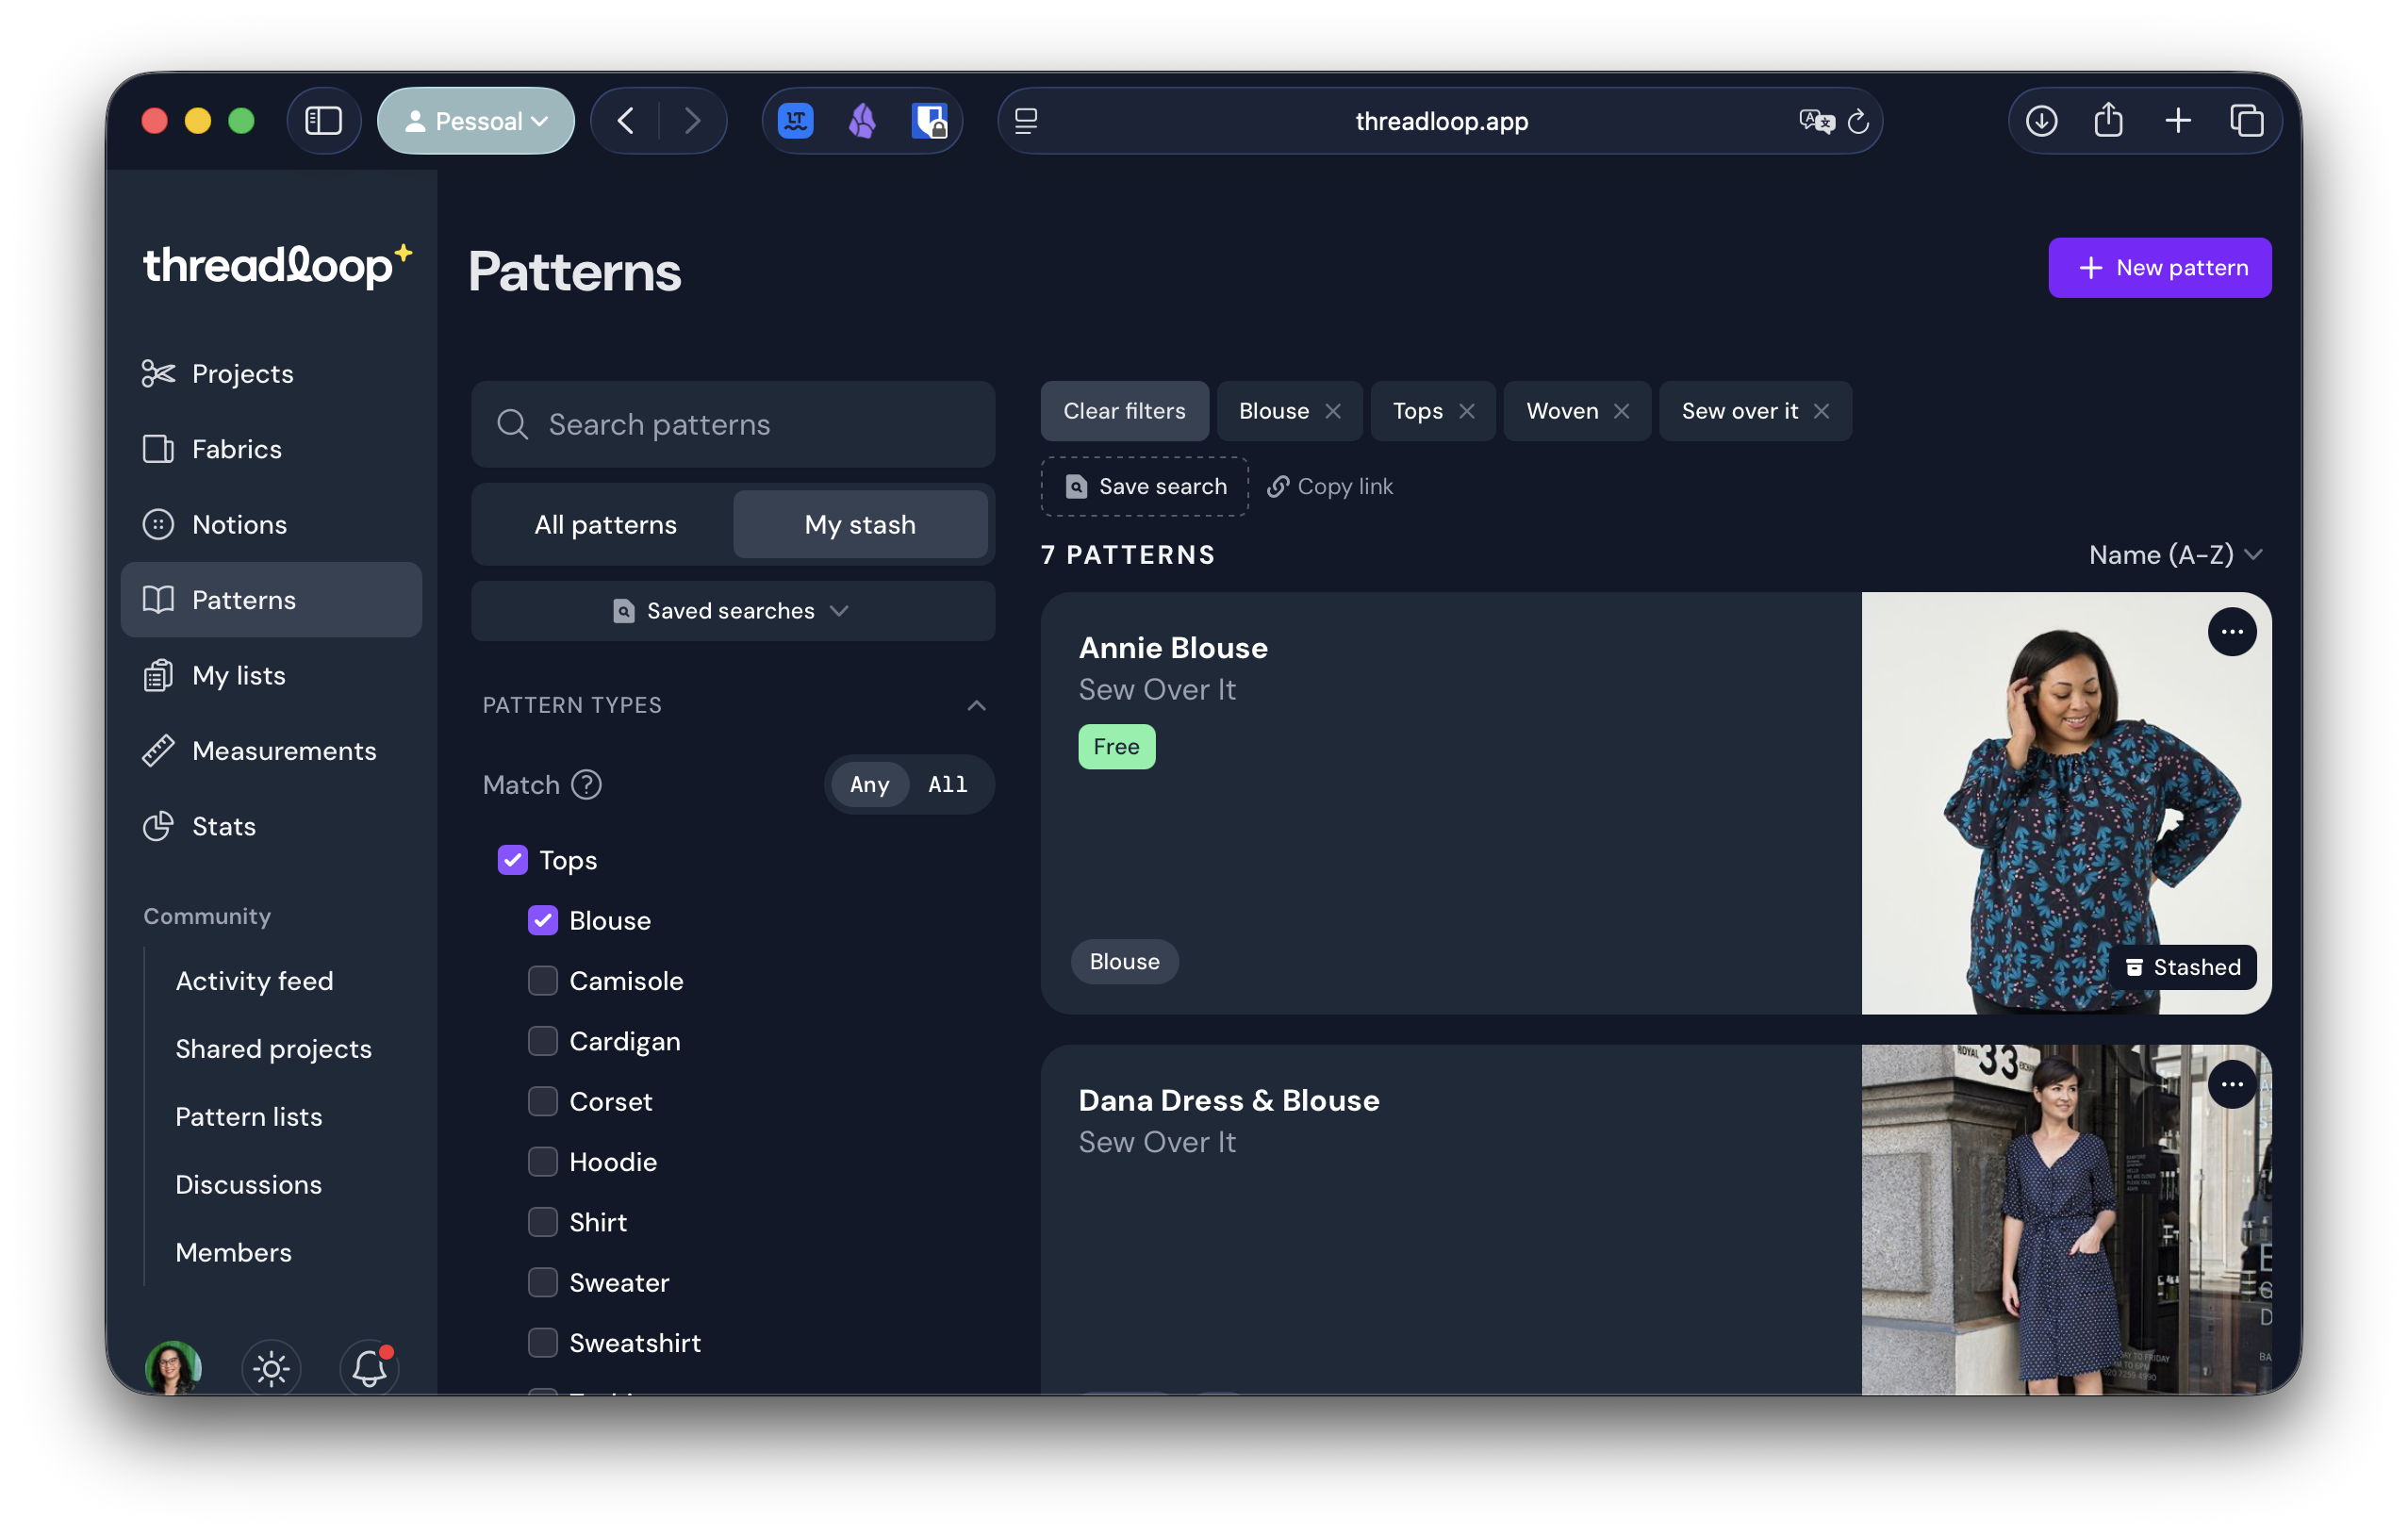Image resolution: width=2408 pixels, height=1535 pixels.
Task: Click the New pattern button
Action: pos(2159,268)
